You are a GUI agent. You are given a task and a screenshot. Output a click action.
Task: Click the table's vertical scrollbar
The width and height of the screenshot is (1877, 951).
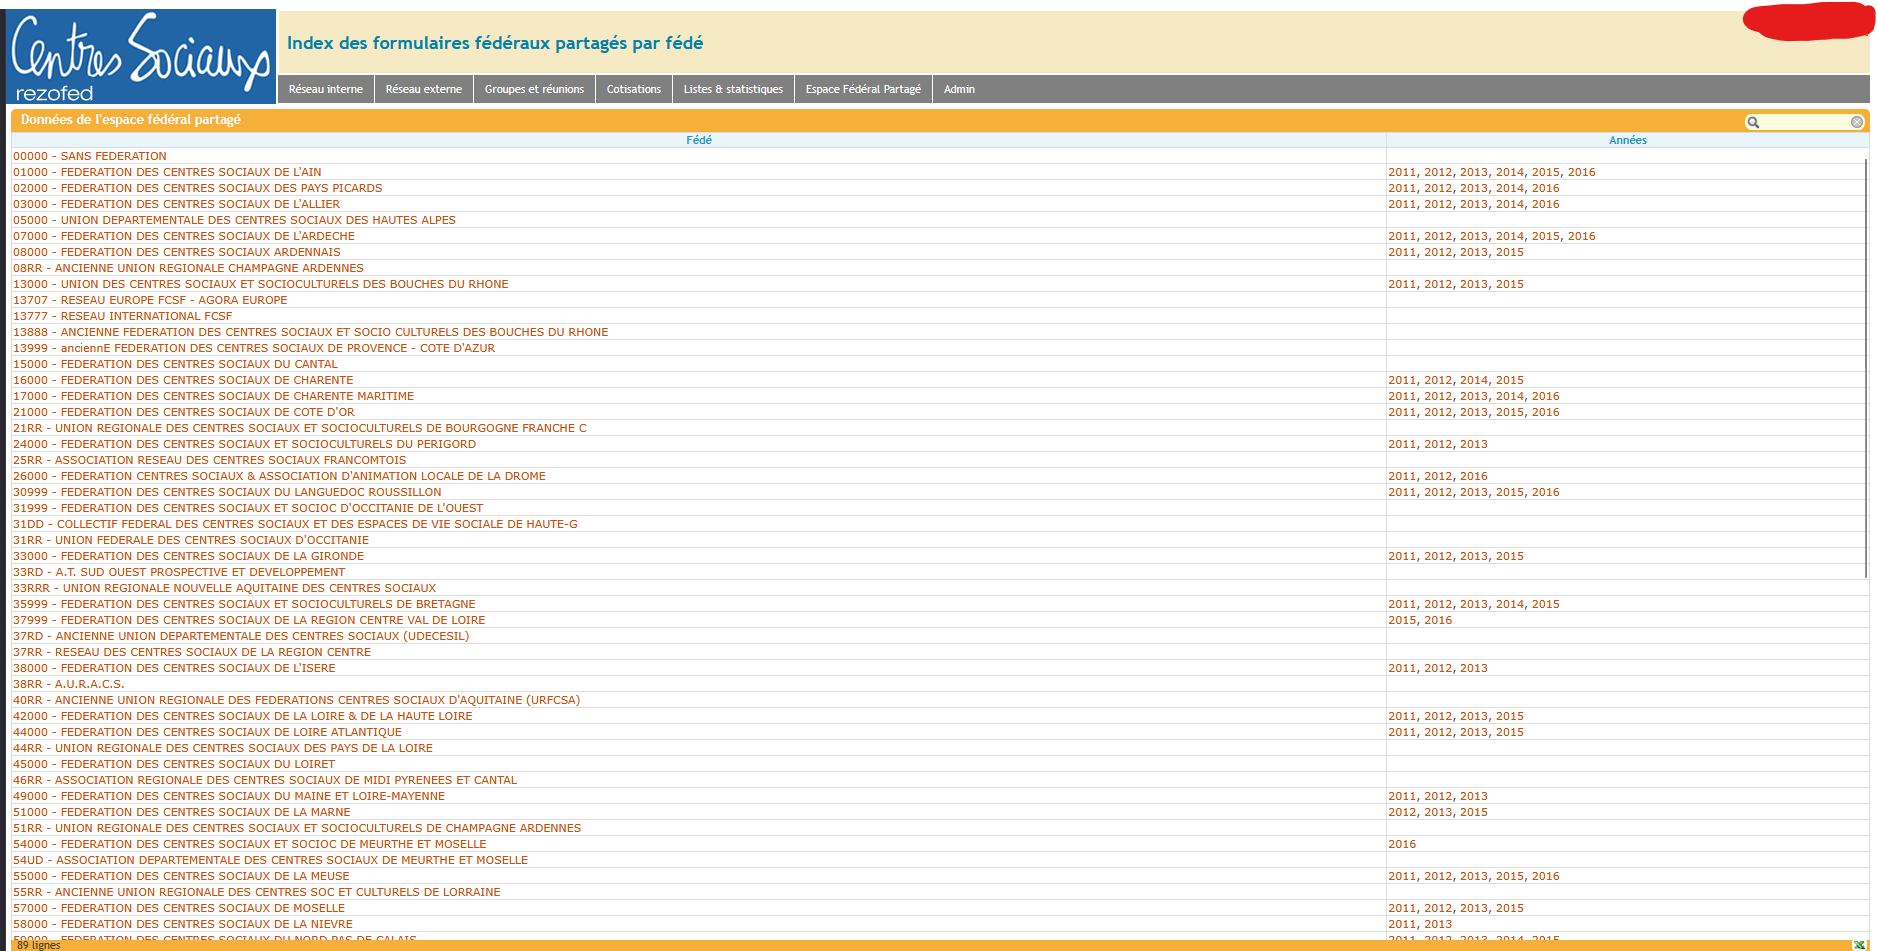click(x=1866, y=368)
